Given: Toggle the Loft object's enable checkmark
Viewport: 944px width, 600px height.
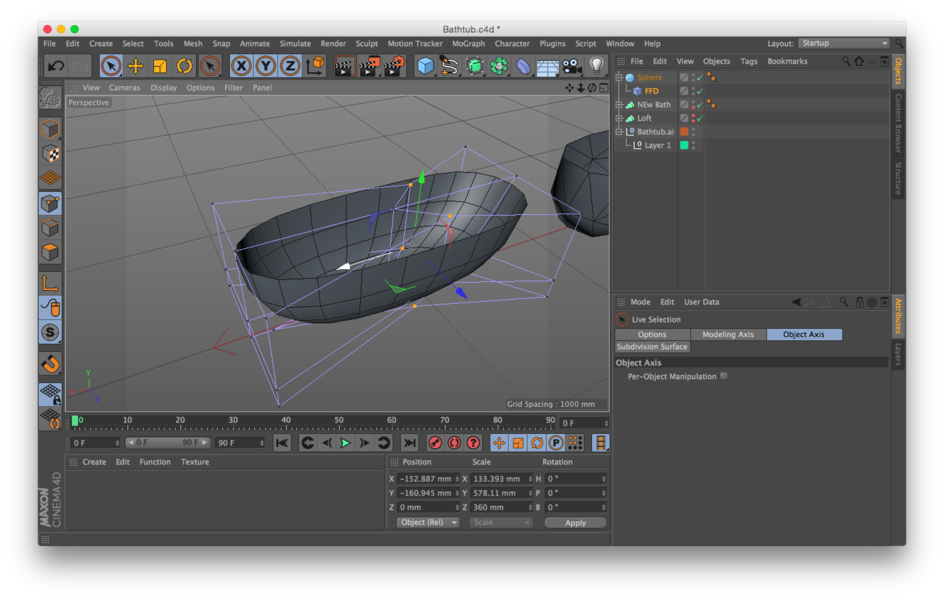Looking at the screenshot, I should tap(700, 119).
